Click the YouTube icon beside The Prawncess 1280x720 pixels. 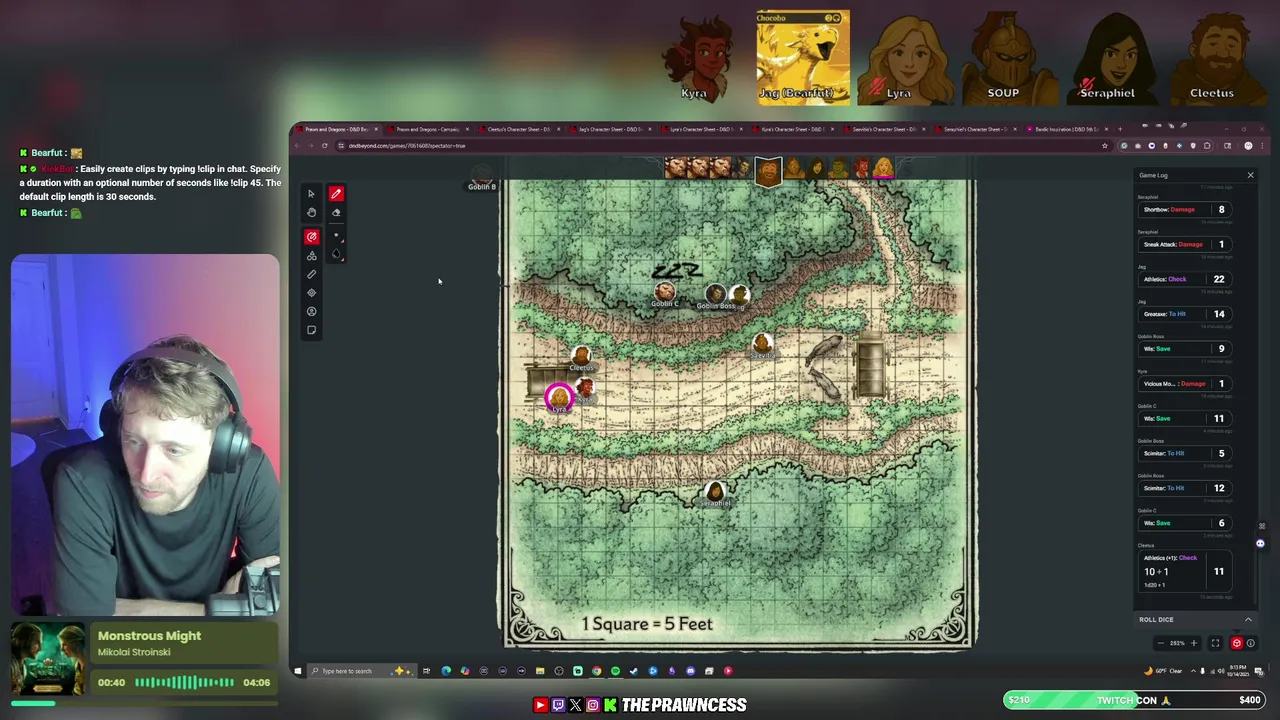point(540,705)
